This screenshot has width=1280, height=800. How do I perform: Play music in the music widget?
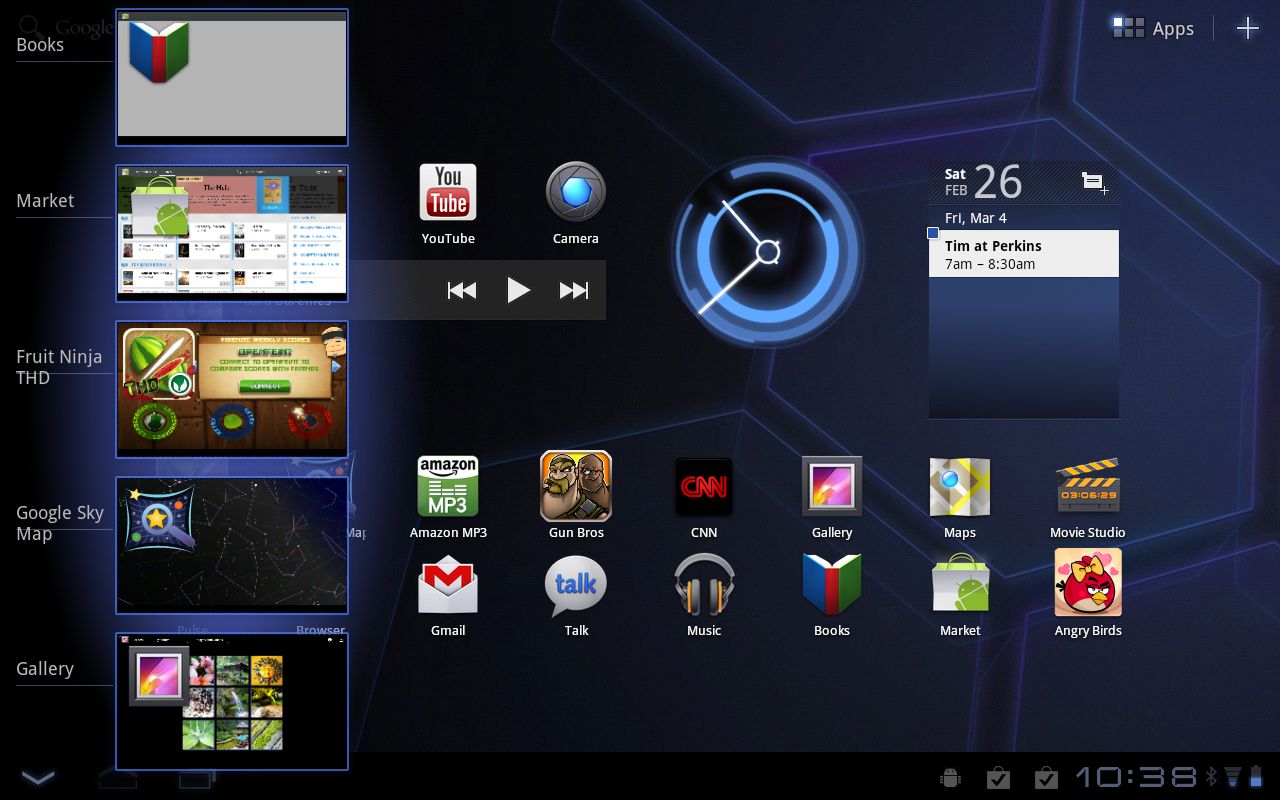[518, 290]
